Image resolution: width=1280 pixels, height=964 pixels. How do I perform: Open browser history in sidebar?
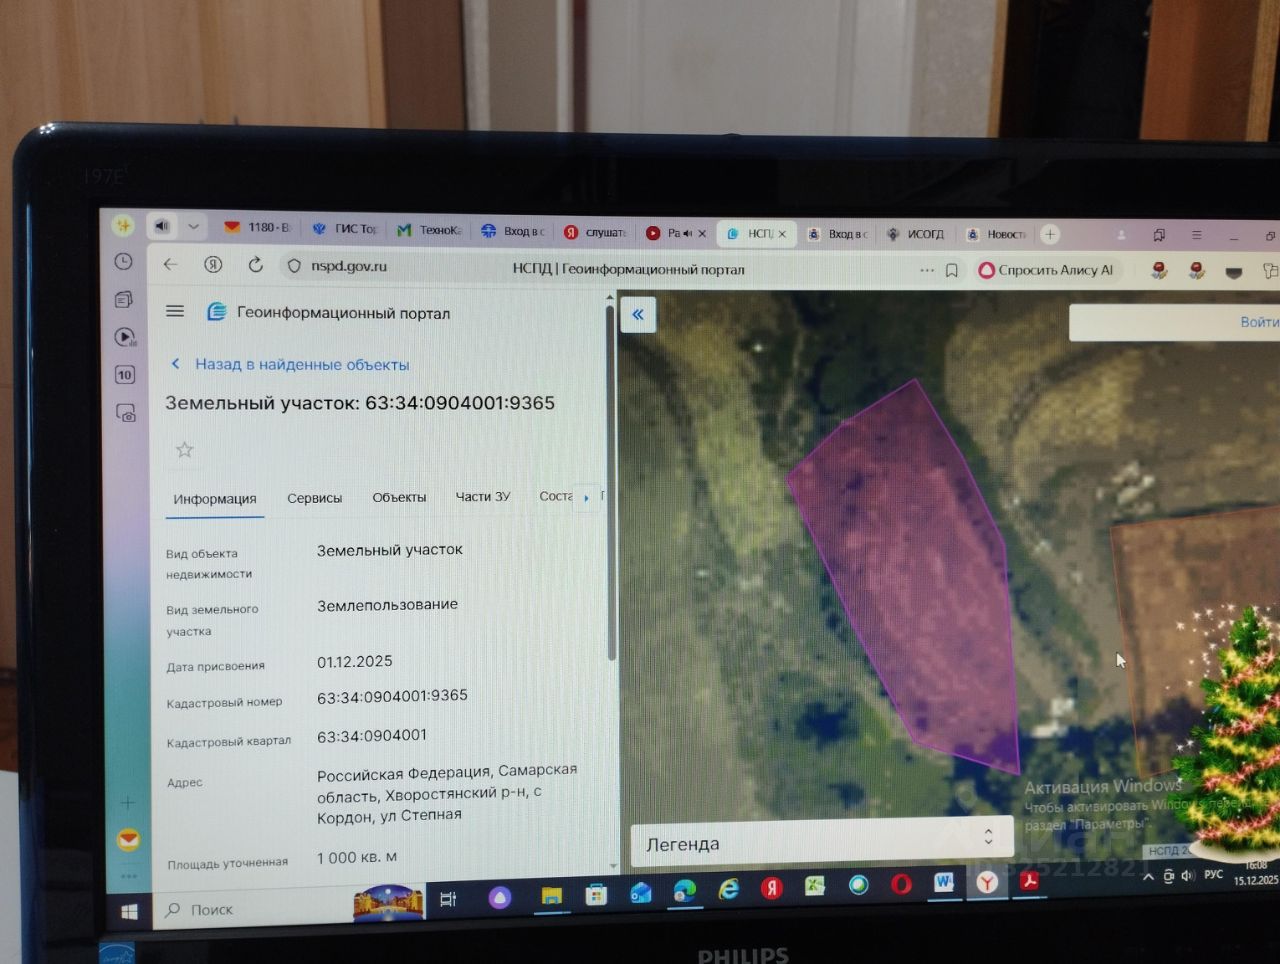pyautogui.click(x=124, y=262)
